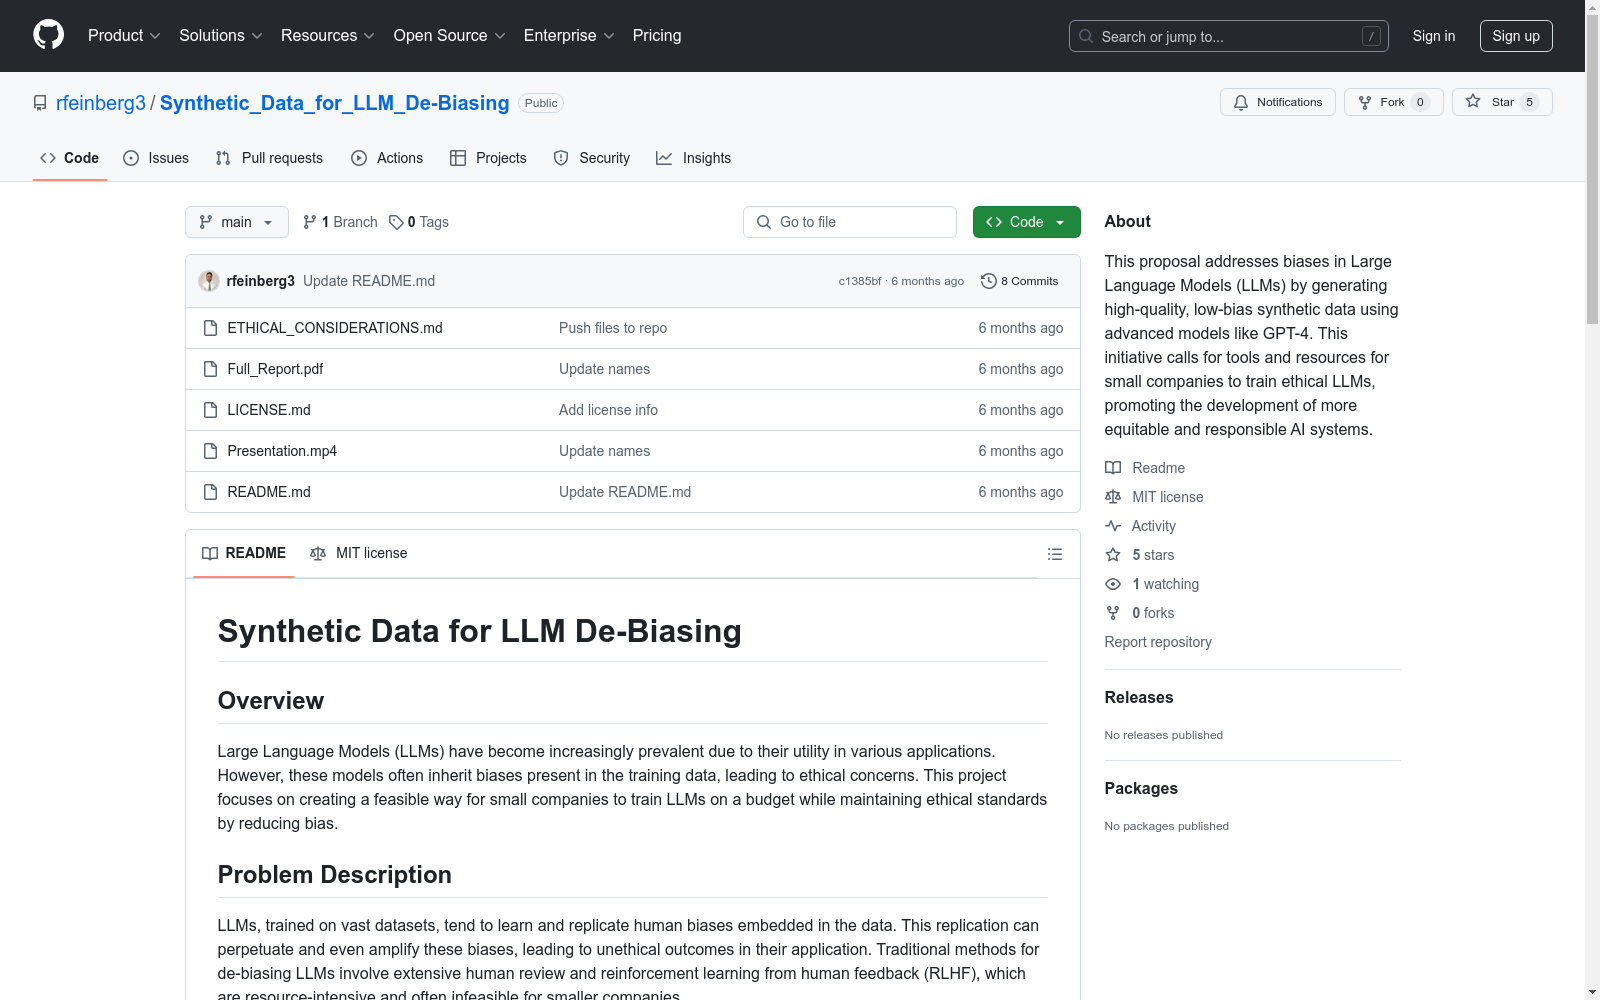Click the star icon beside 5 stars
Viewport: 1600px width, 1000px height.
point(1113,555)
